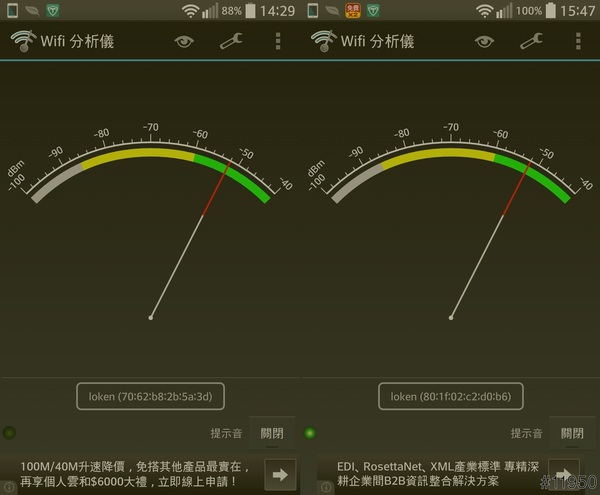Click the EDI RosettaNet advertisement text
The width and height of the screenshot is (600, 495).
tap(438, 474)
